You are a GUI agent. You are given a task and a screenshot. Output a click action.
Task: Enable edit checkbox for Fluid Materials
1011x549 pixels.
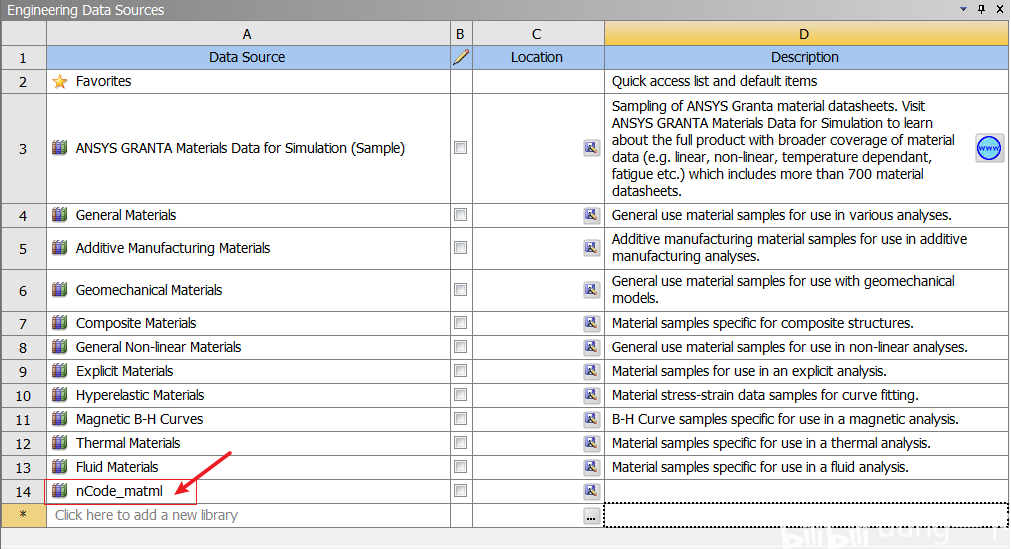(460, 466)
